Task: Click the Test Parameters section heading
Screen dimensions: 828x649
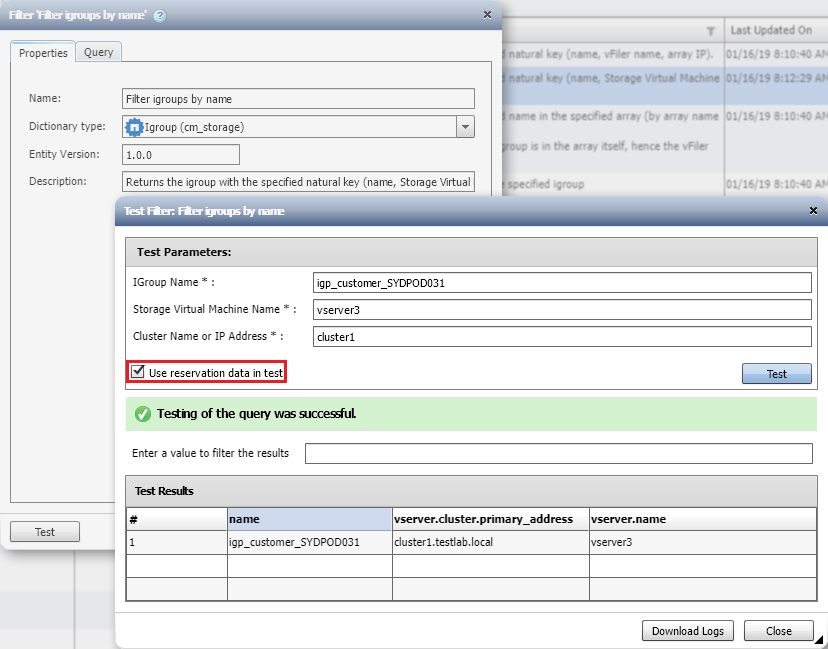Action: click(184, 252)
